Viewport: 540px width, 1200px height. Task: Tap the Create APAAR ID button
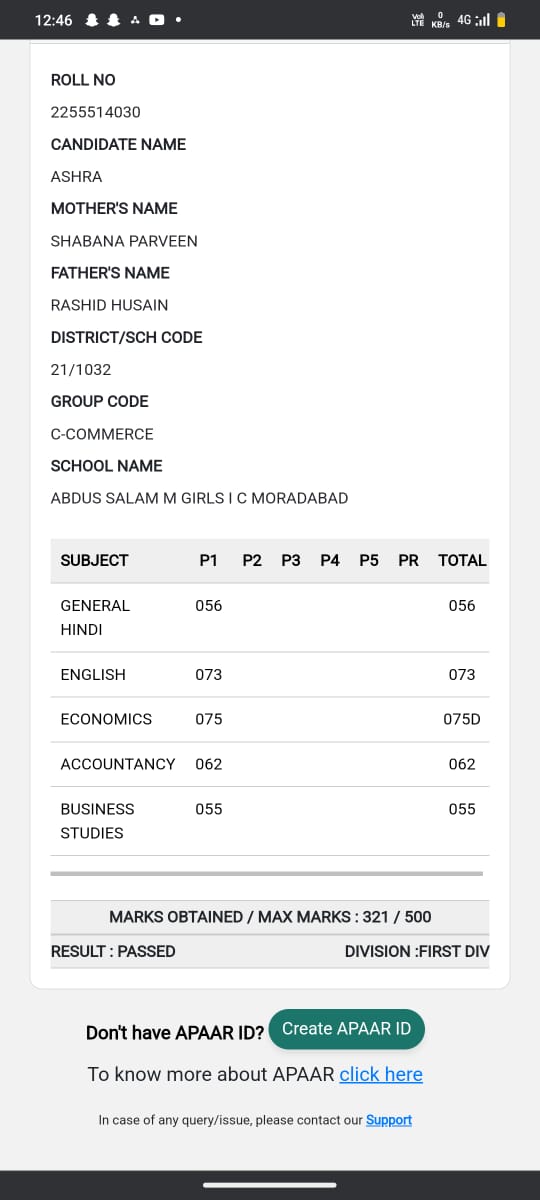pyautogui.click(x=347, y=1029)
